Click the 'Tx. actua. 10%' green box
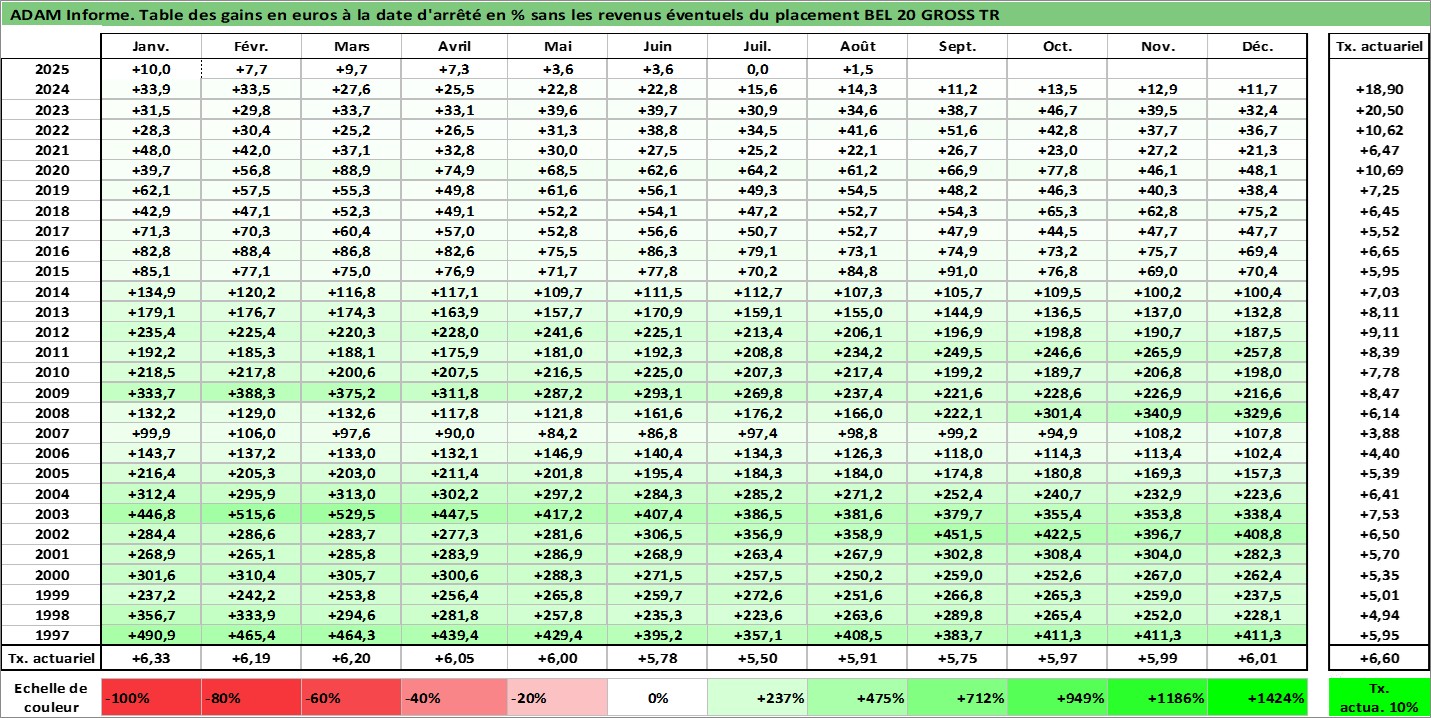1431x718 pixels. 1379,698
